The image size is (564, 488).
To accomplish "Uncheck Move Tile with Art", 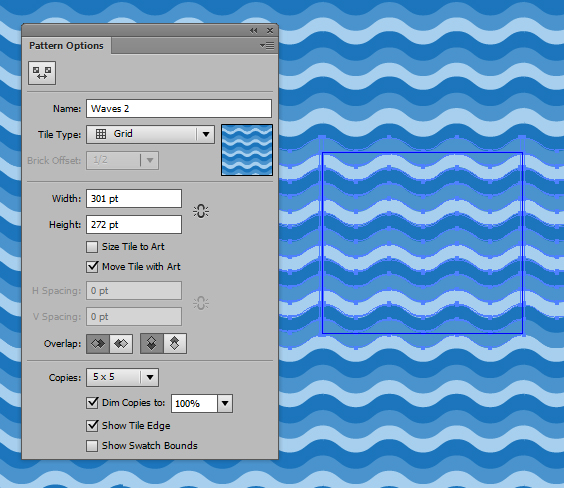I will point(92,267).
